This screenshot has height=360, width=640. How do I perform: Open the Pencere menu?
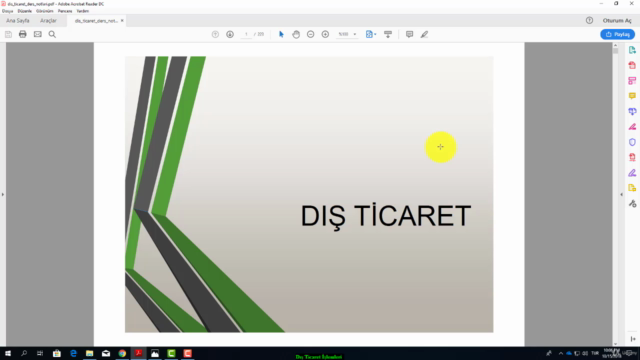pyautogui.click(x=65, y=11)
